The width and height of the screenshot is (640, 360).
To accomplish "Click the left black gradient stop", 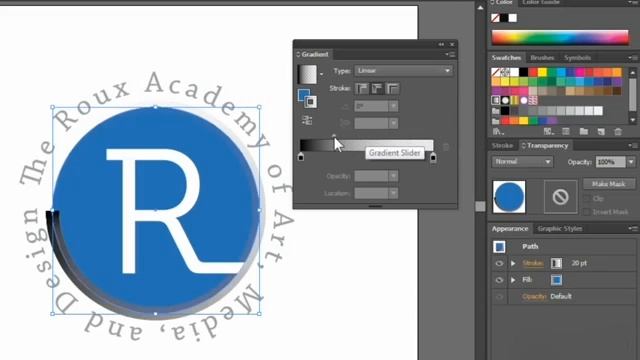I will [301, 157].
